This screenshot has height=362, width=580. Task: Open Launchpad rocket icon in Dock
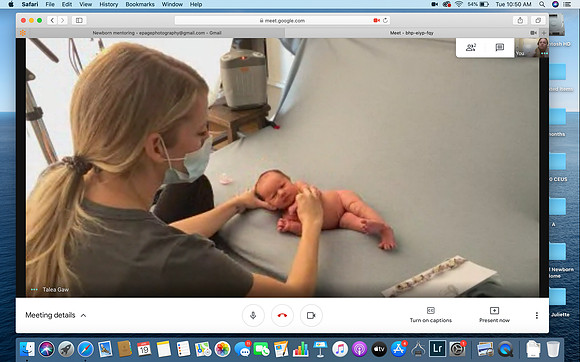pyautogui.click(x=66, y=349)
